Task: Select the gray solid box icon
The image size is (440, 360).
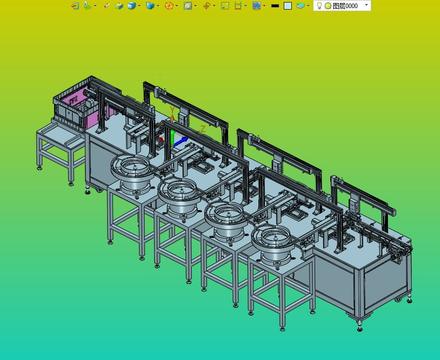Action: pos(119,6)
